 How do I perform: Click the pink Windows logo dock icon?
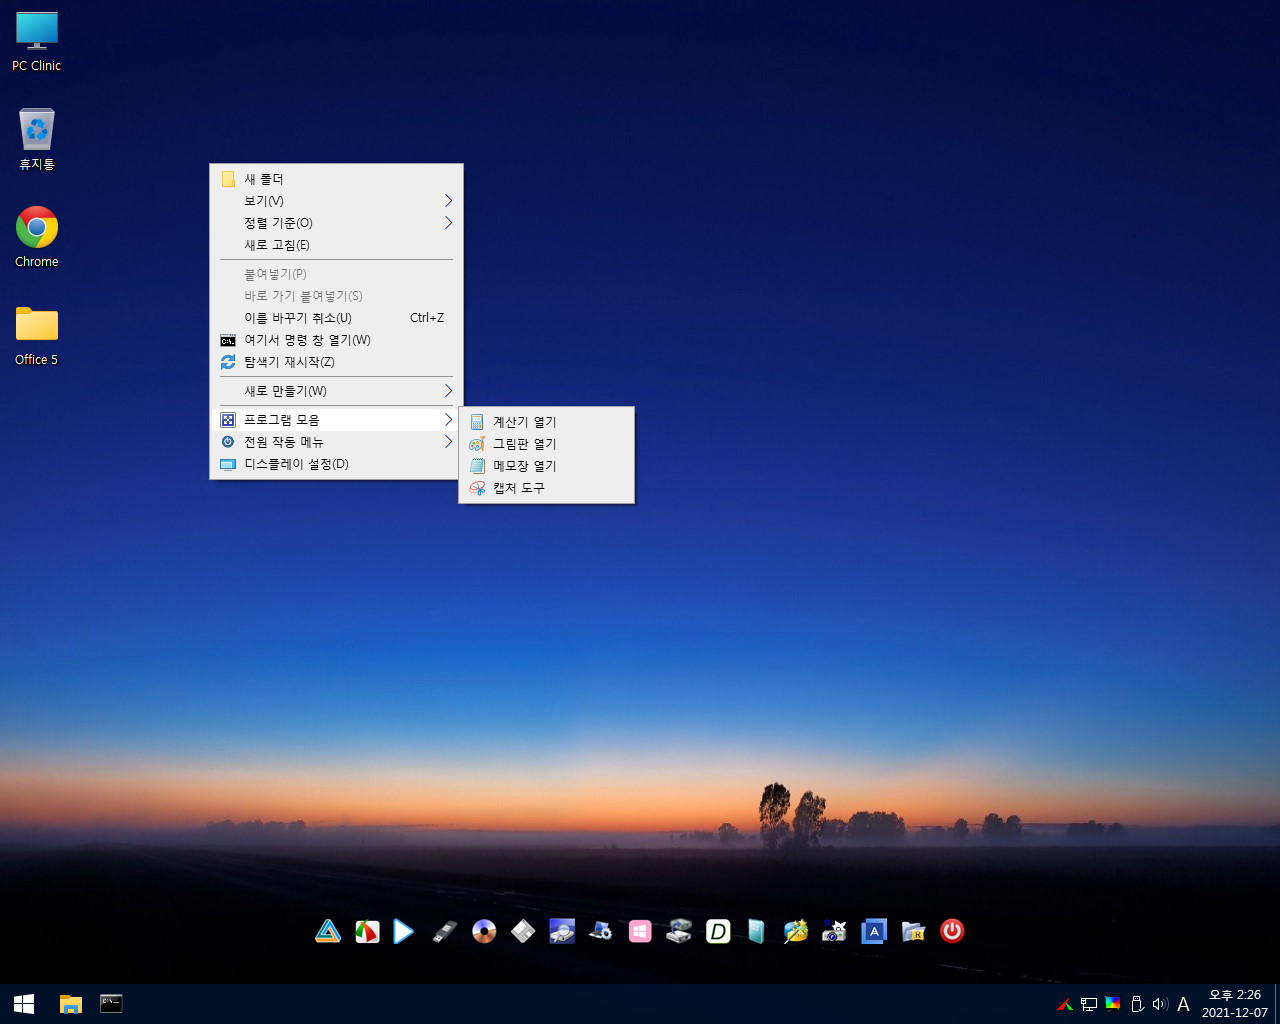(640, 932)
